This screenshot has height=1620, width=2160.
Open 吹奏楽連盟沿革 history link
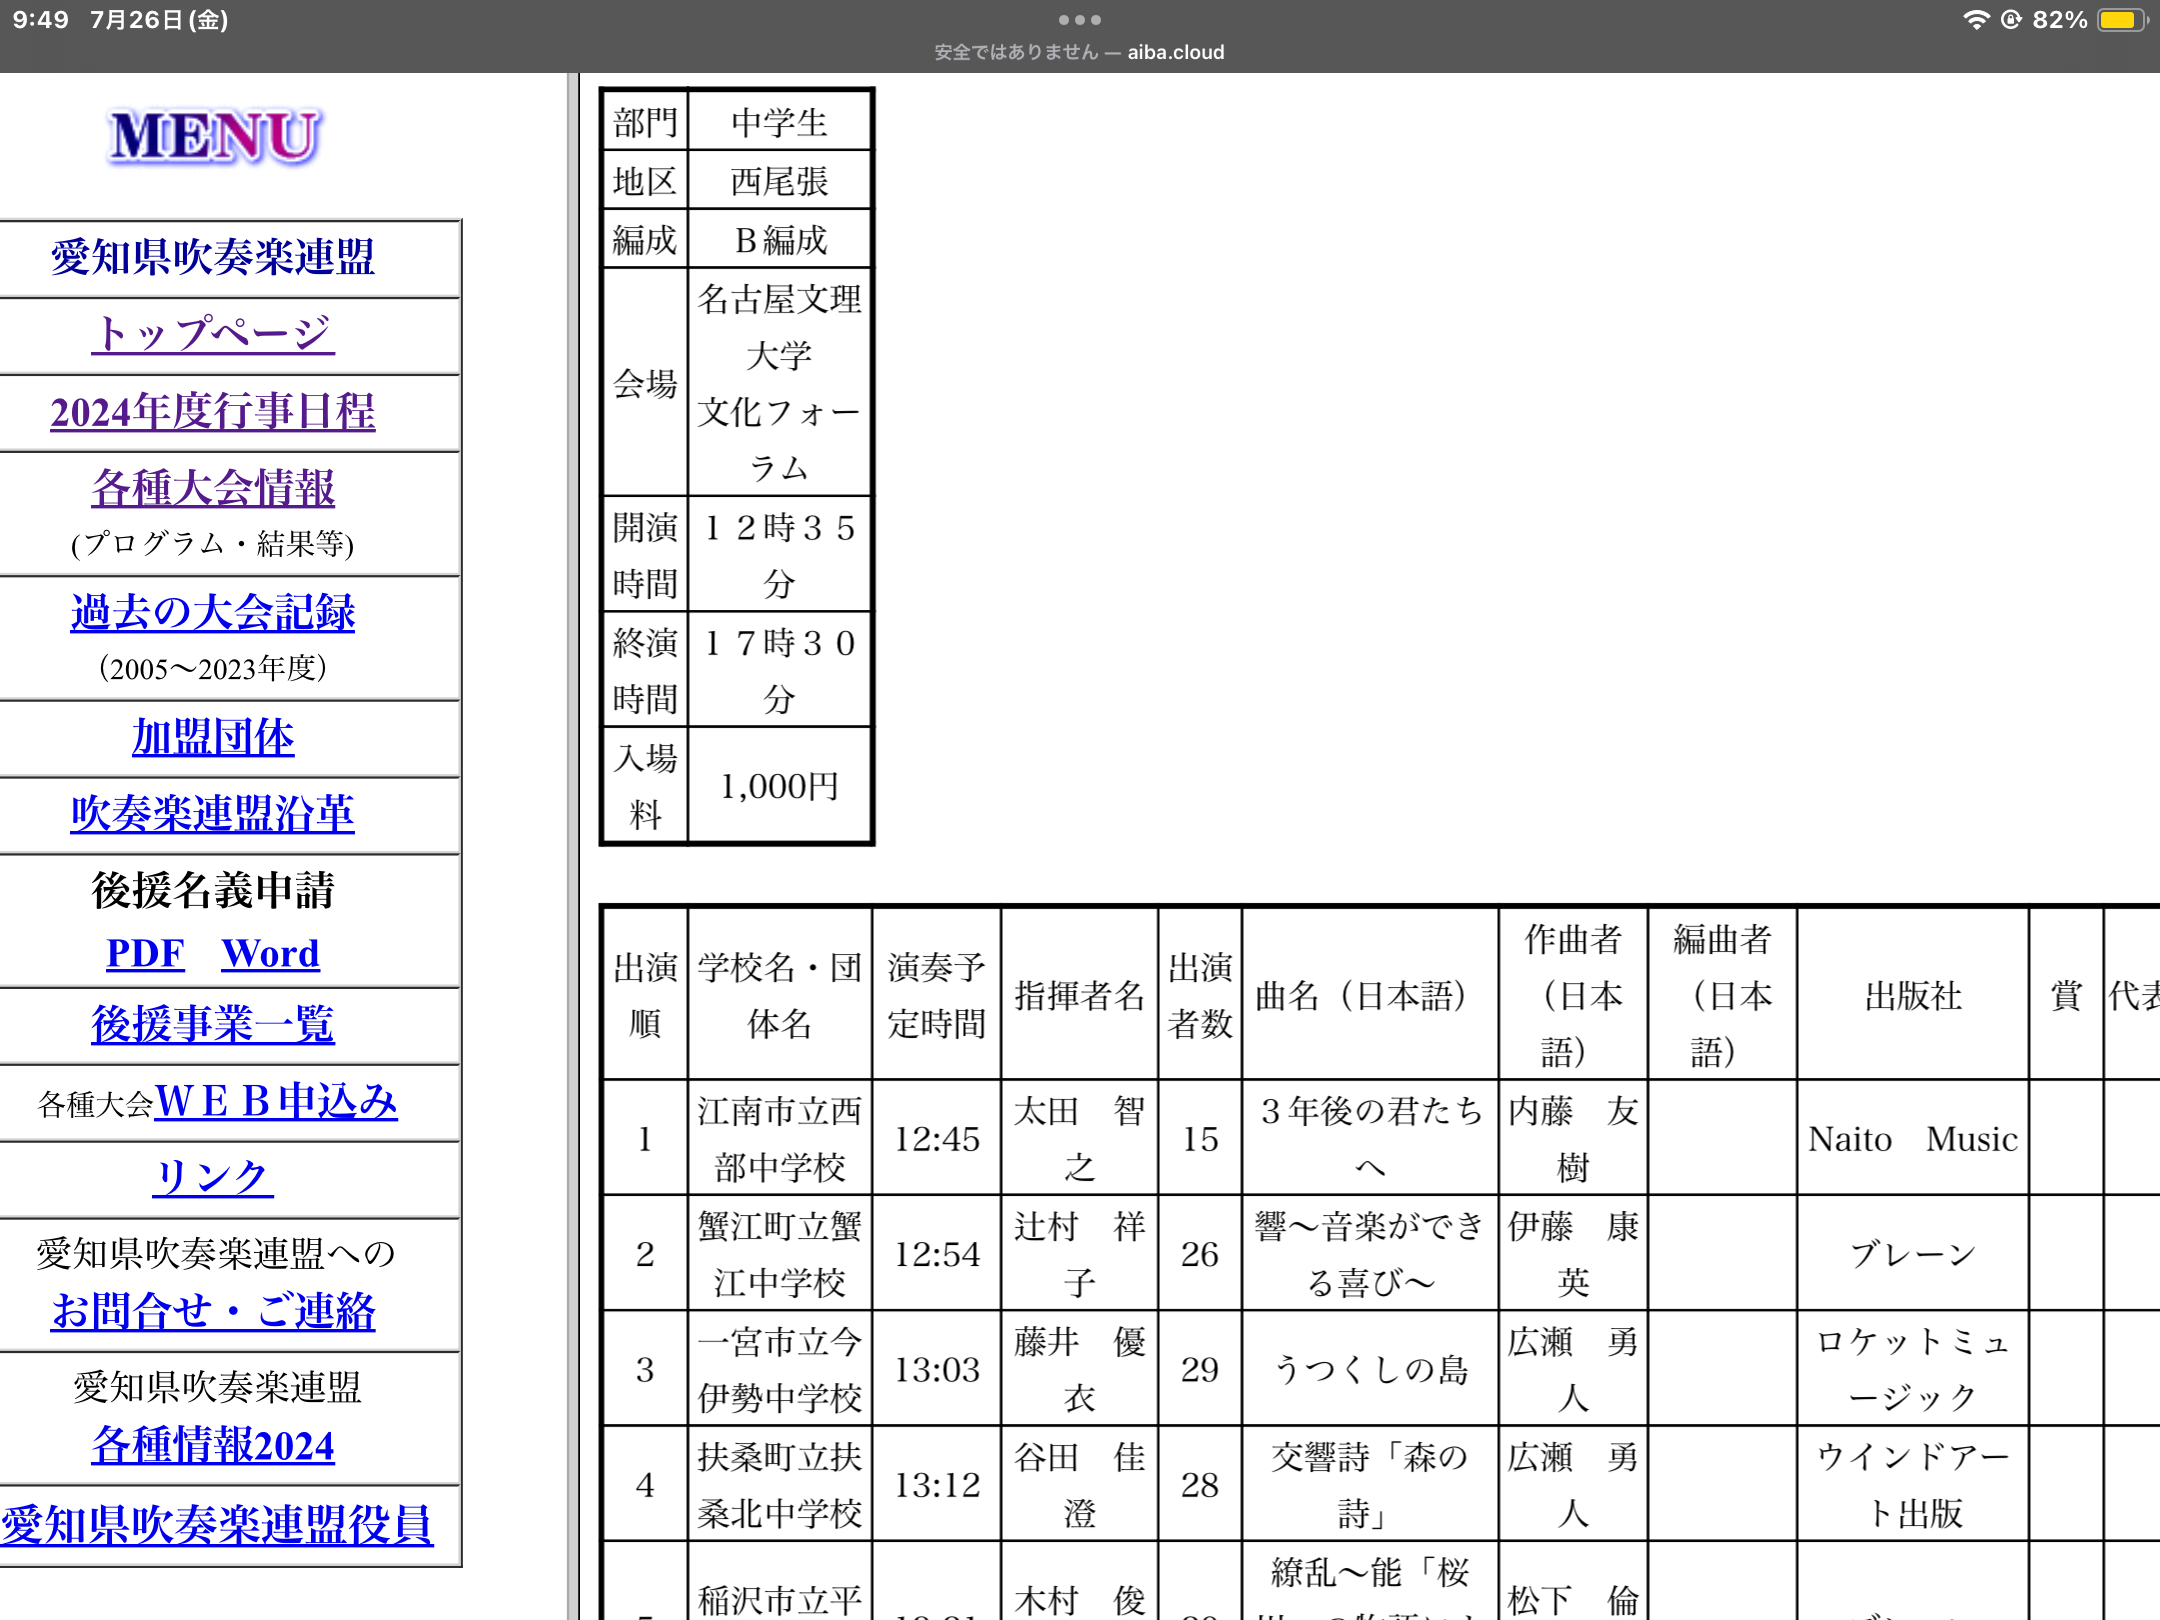[x=213, y=814]
